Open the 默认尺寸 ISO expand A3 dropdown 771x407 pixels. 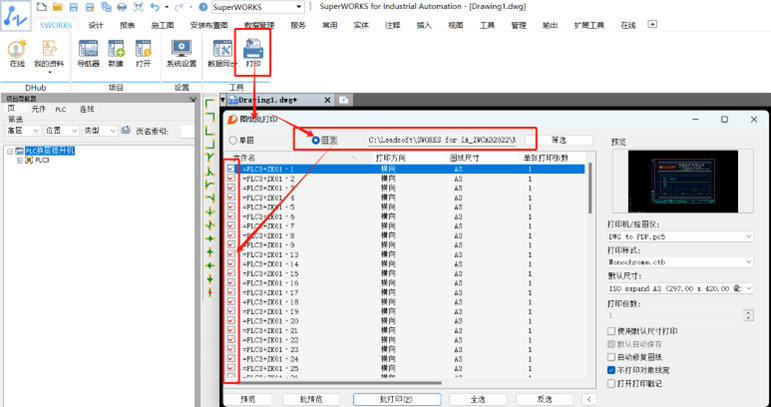(x=681, y=288)
